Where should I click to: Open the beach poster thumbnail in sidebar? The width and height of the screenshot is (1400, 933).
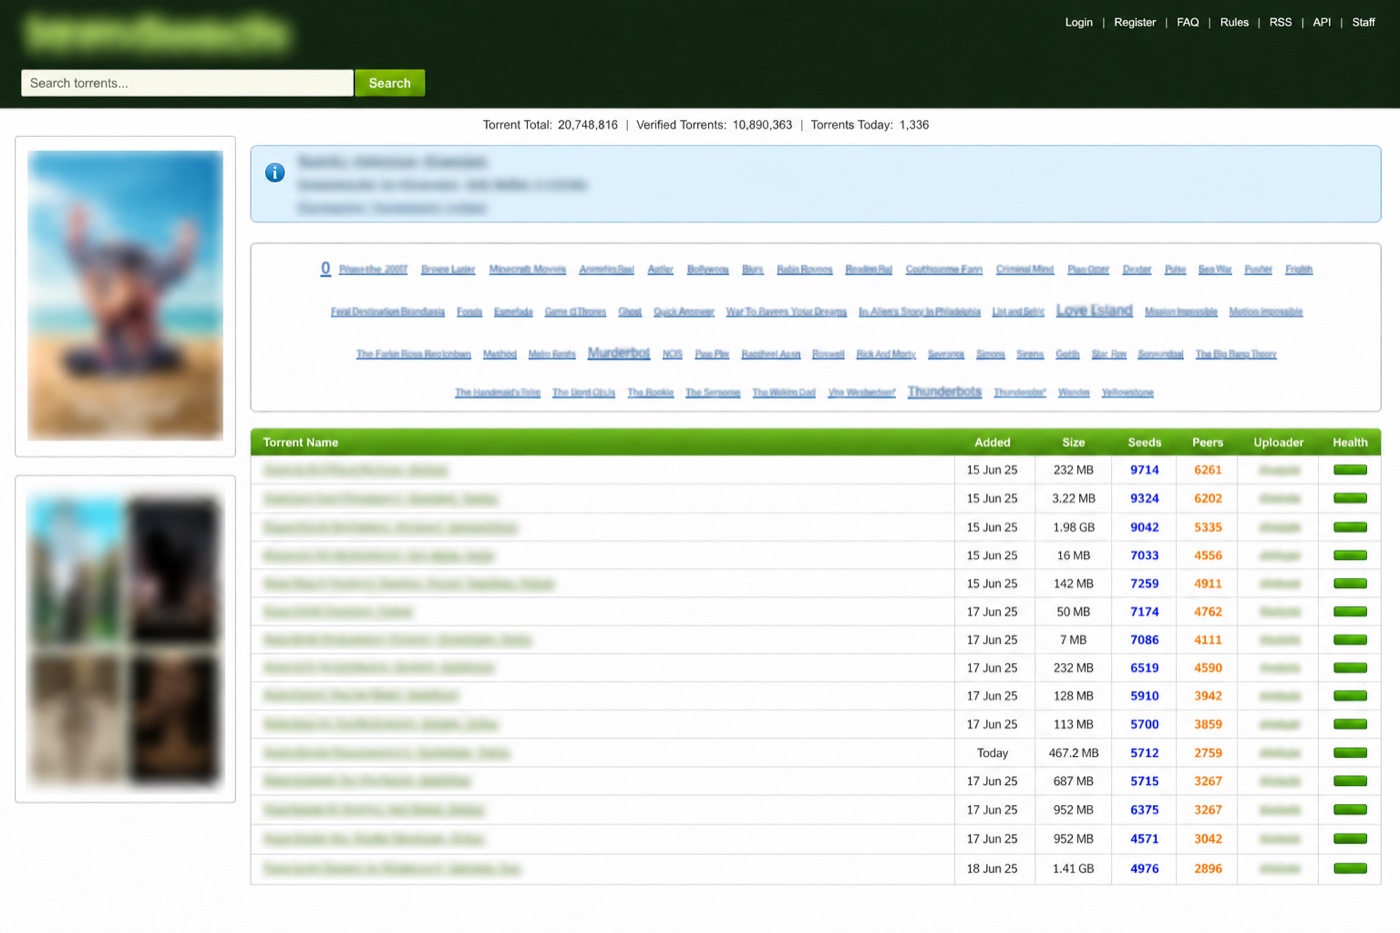(125, 296)
